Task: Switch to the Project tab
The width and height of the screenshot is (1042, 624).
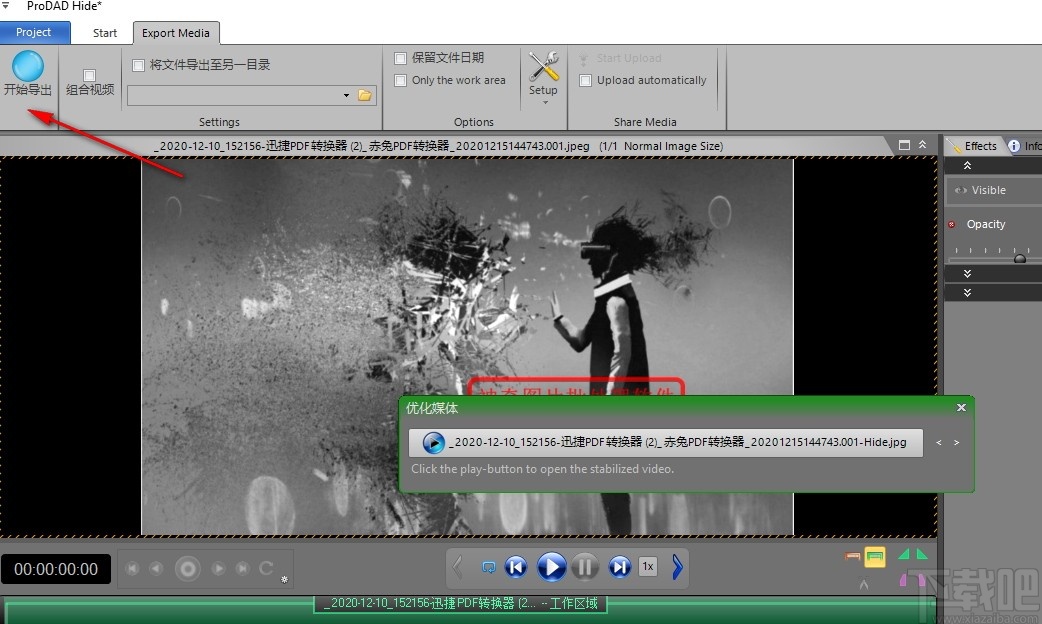Action: (x=34, y=32)
